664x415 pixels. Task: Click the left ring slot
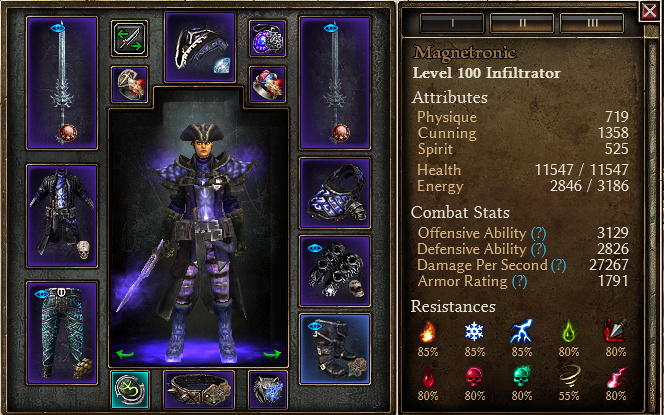point(130,84)
